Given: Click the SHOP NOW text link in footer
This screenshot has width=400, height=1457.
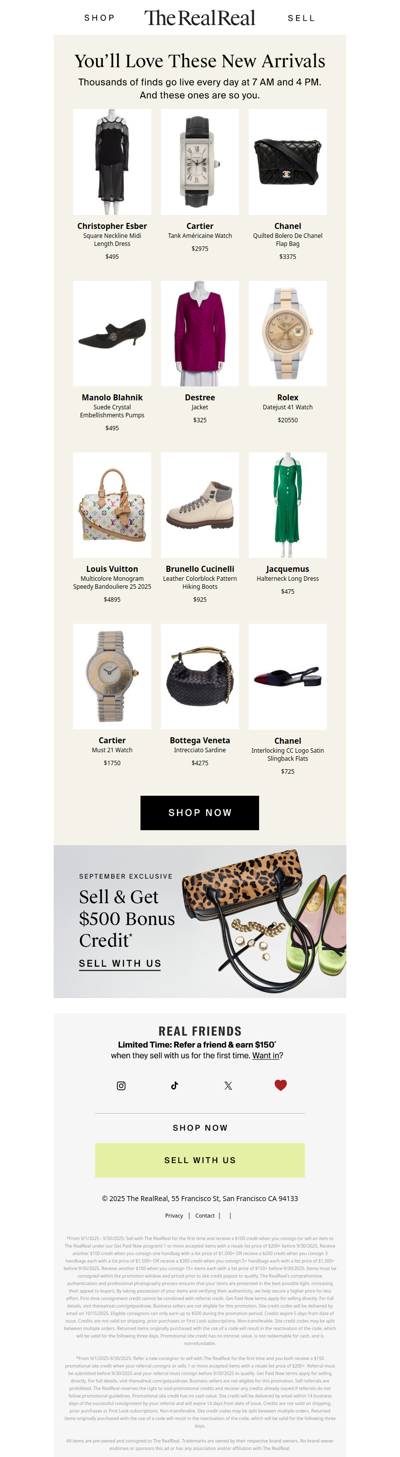Looking at the screenshot, I should click(200, 1128).
